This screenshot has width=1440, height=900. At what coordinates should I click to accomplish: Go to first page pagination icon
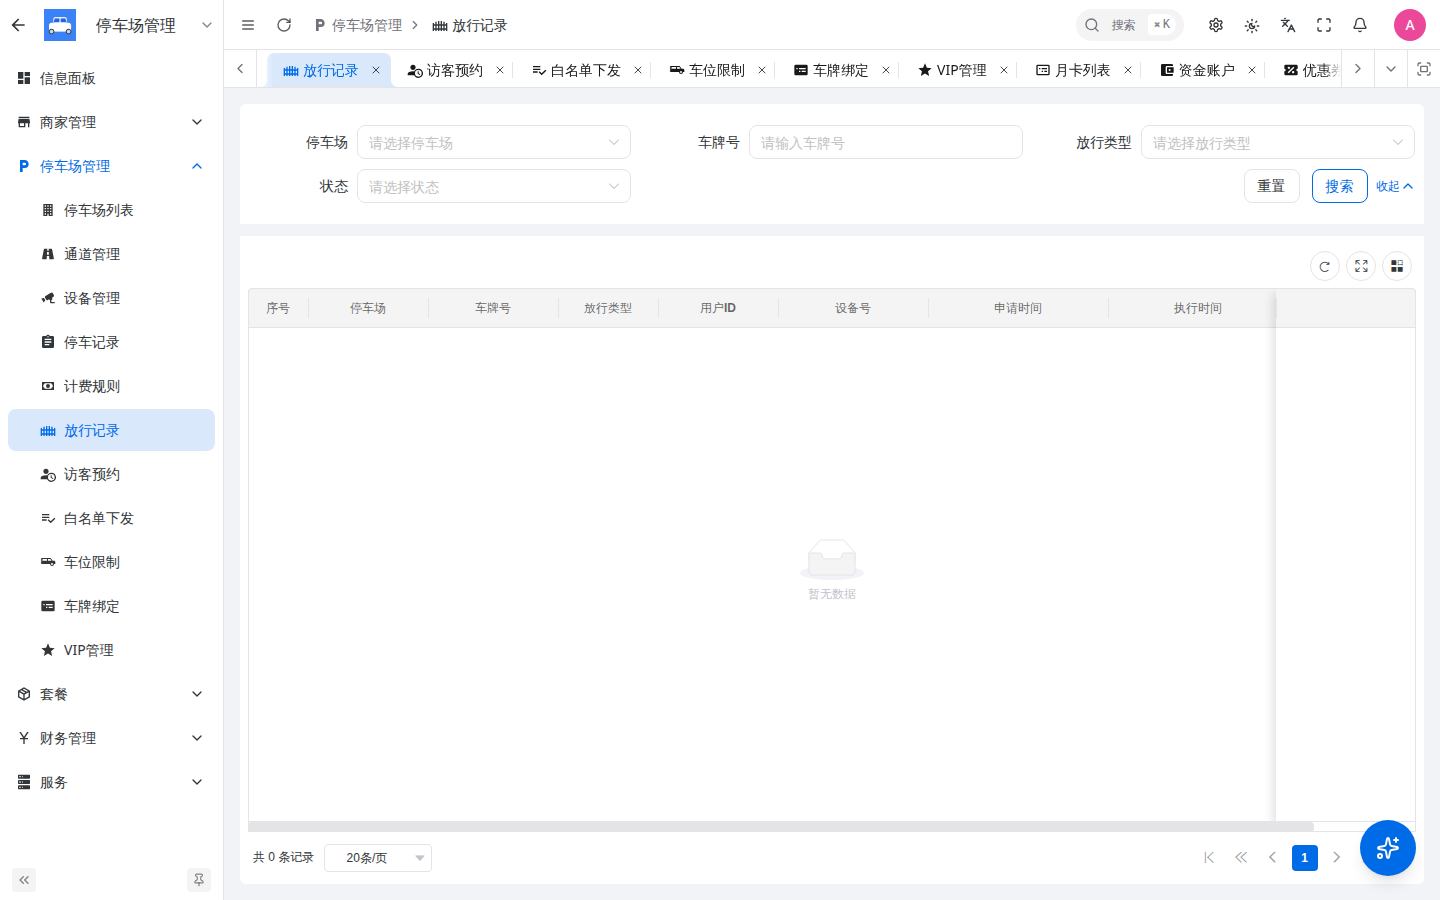pos(1209,857)
